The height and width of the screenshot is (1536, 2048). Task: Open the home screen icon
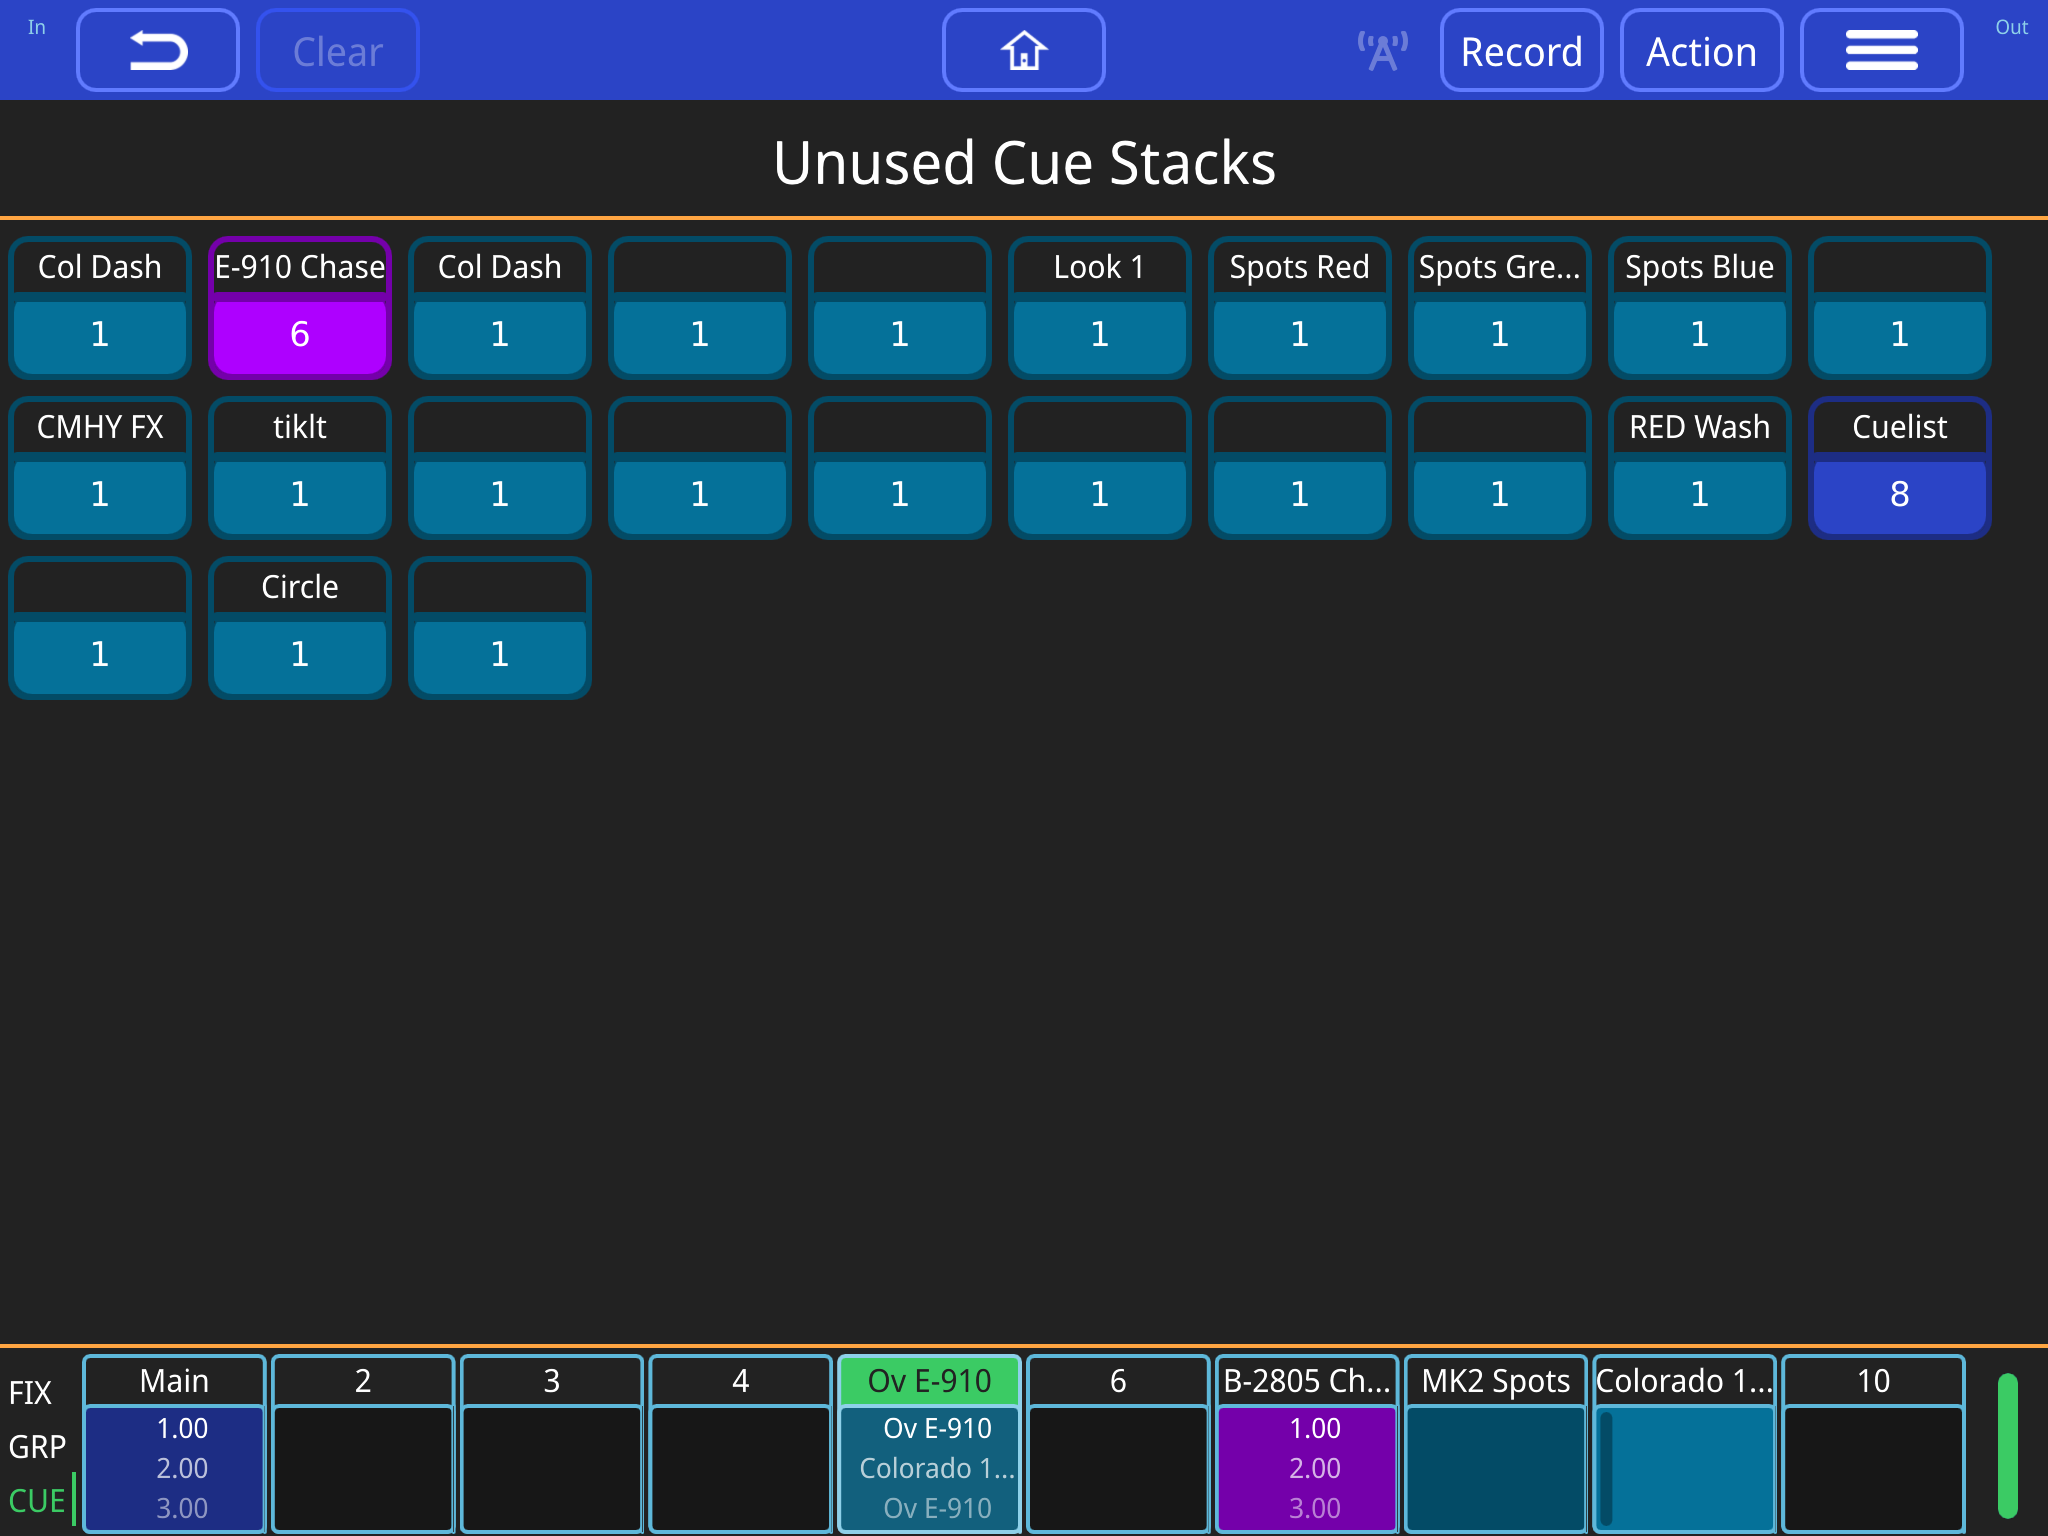1023,49
